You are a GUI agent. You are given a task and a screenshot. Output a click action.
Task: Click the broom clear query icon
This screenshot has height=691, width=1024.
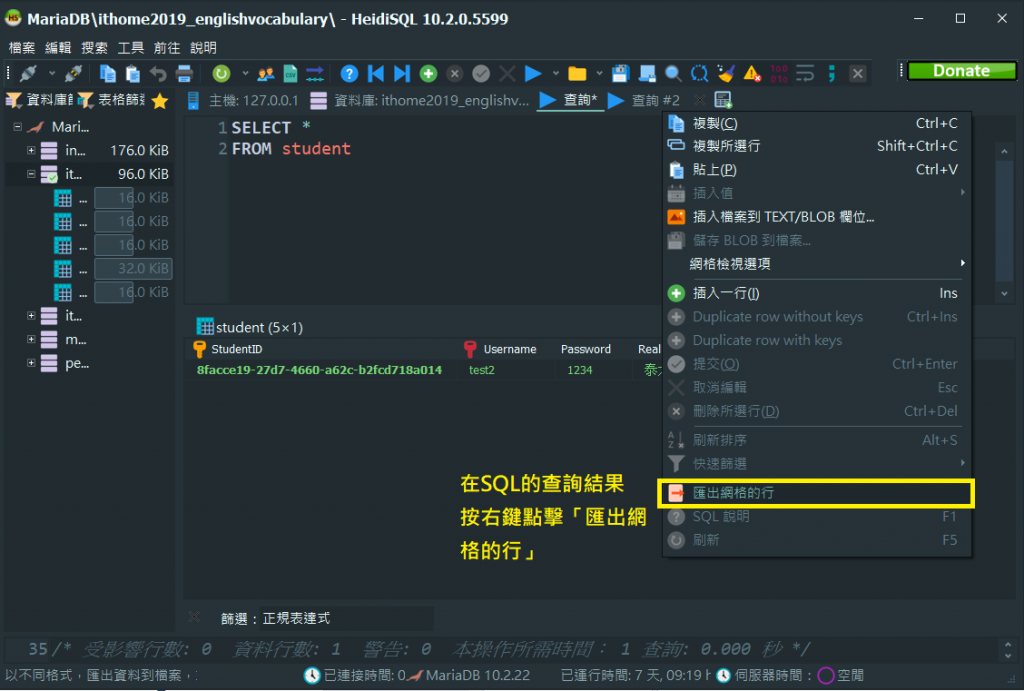click(x=726, y=73)
